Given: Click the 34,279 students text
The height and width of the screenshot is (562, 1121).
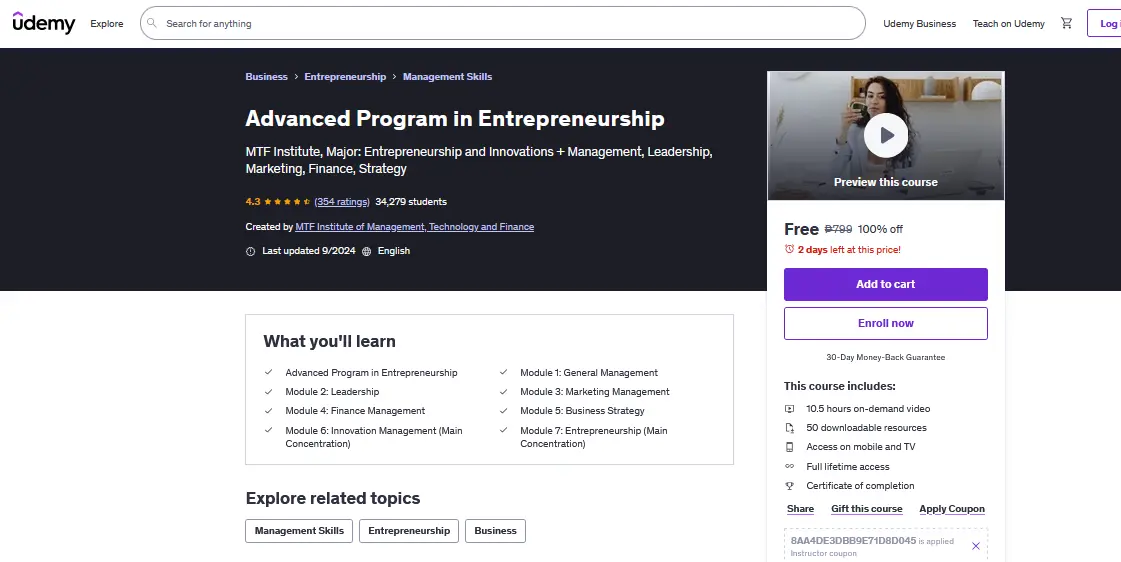Looking at the screenshot, I should point(411,202).
